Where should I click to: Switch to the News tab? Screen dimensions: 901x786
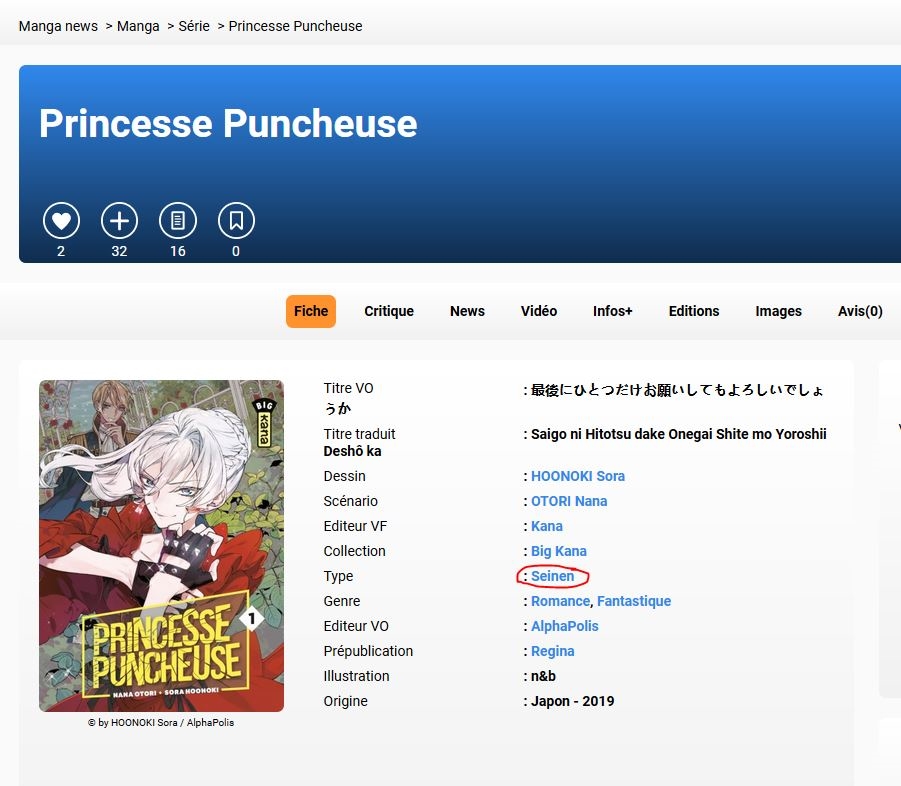coord(467,311)
